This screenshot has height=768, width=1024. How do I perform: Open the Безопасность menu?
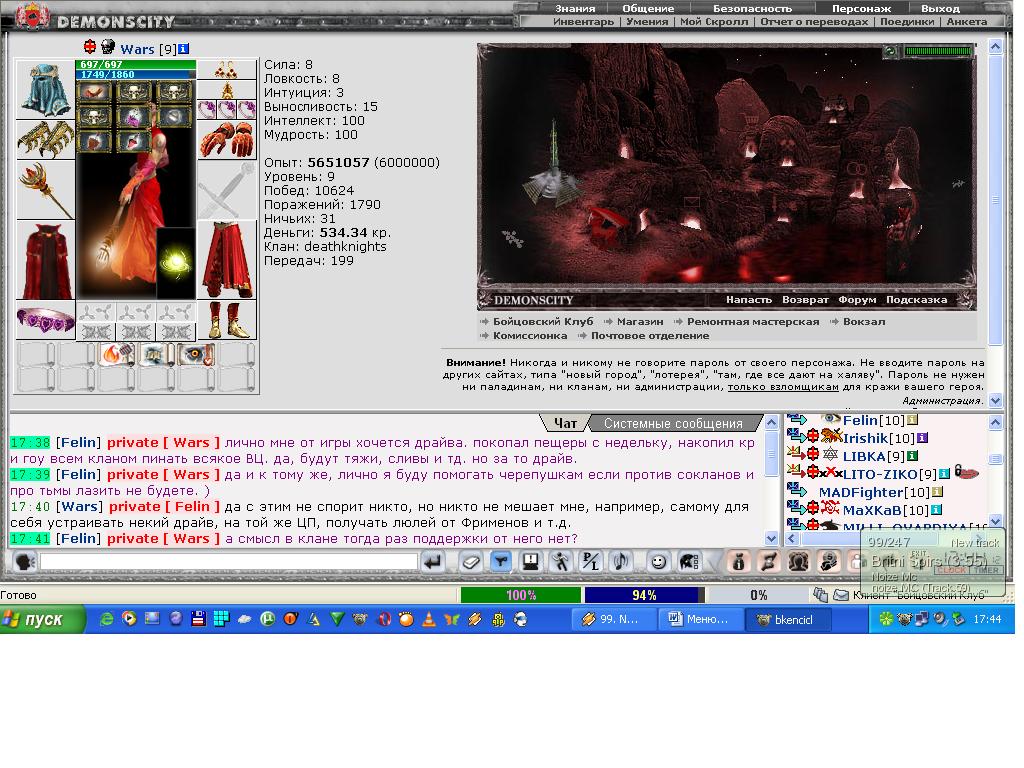click(x=752, y=8)
